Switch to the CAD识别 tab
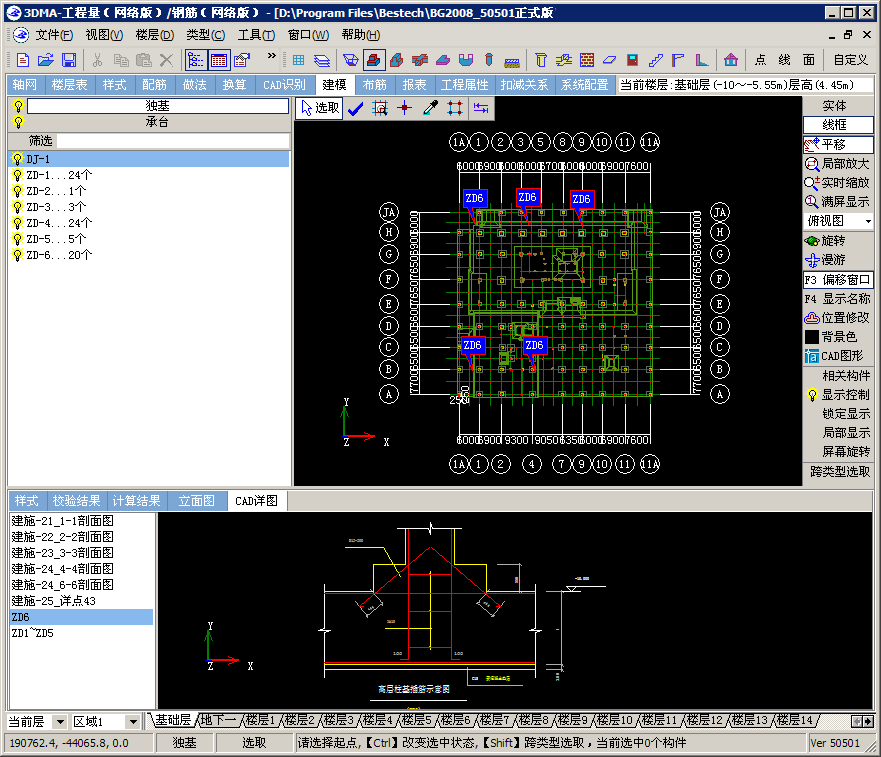The image size is (881, 757). (285, 85)
